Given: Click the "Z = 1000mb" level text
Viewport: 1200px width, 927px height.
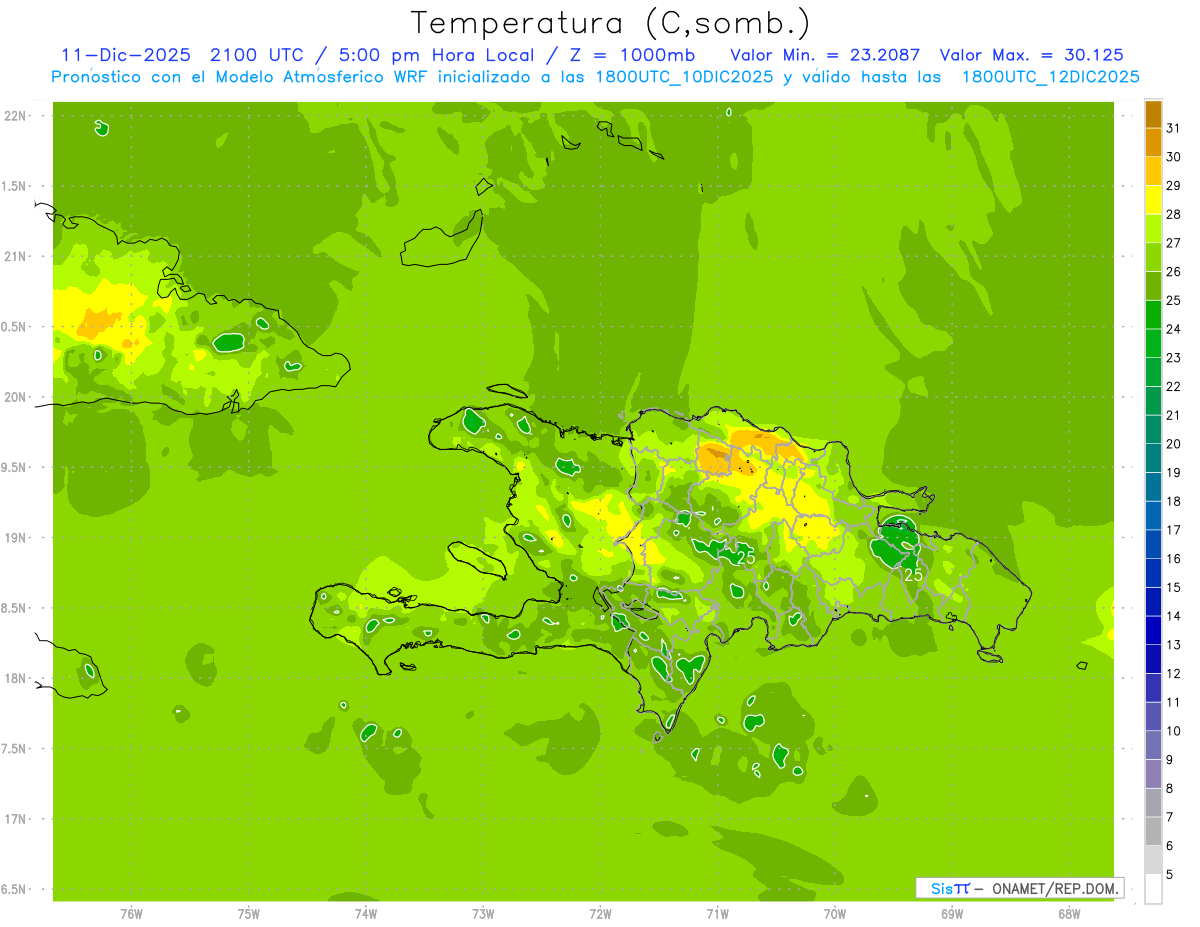Looking at the screenshot, I should coord(632,55).
